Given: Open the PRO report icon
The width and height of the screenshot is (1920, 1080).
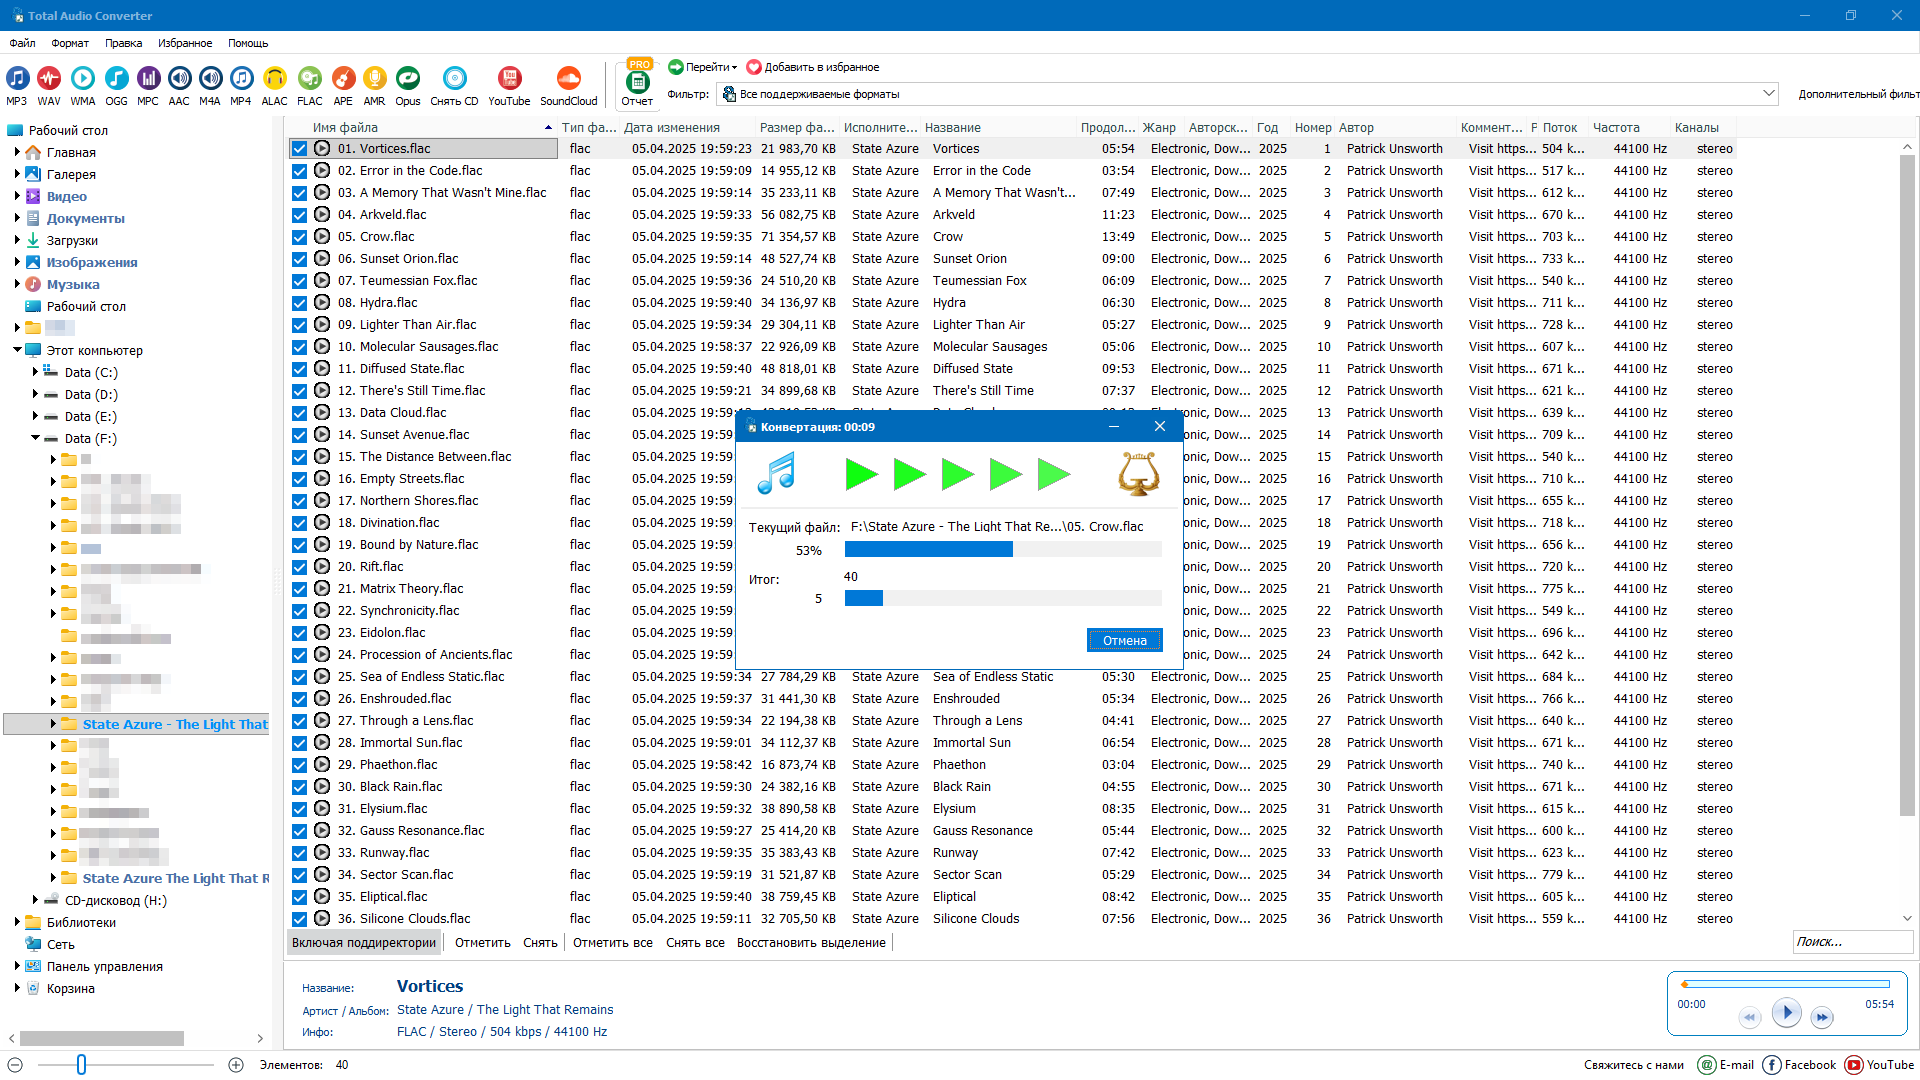Looking at the screenshot, I should [x=637, y=82].
